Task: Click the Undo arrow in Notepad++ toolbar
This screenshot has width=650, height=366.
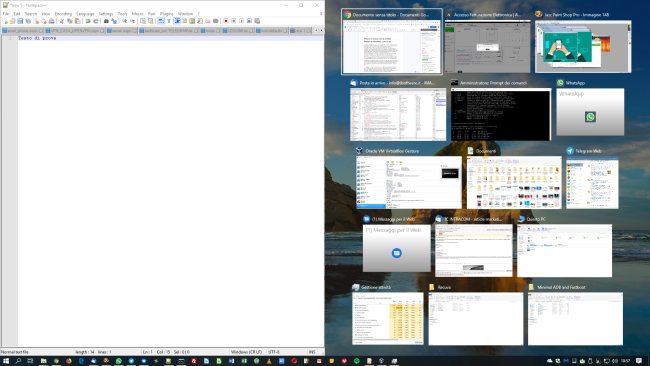Action: click(x=88, y=21)
